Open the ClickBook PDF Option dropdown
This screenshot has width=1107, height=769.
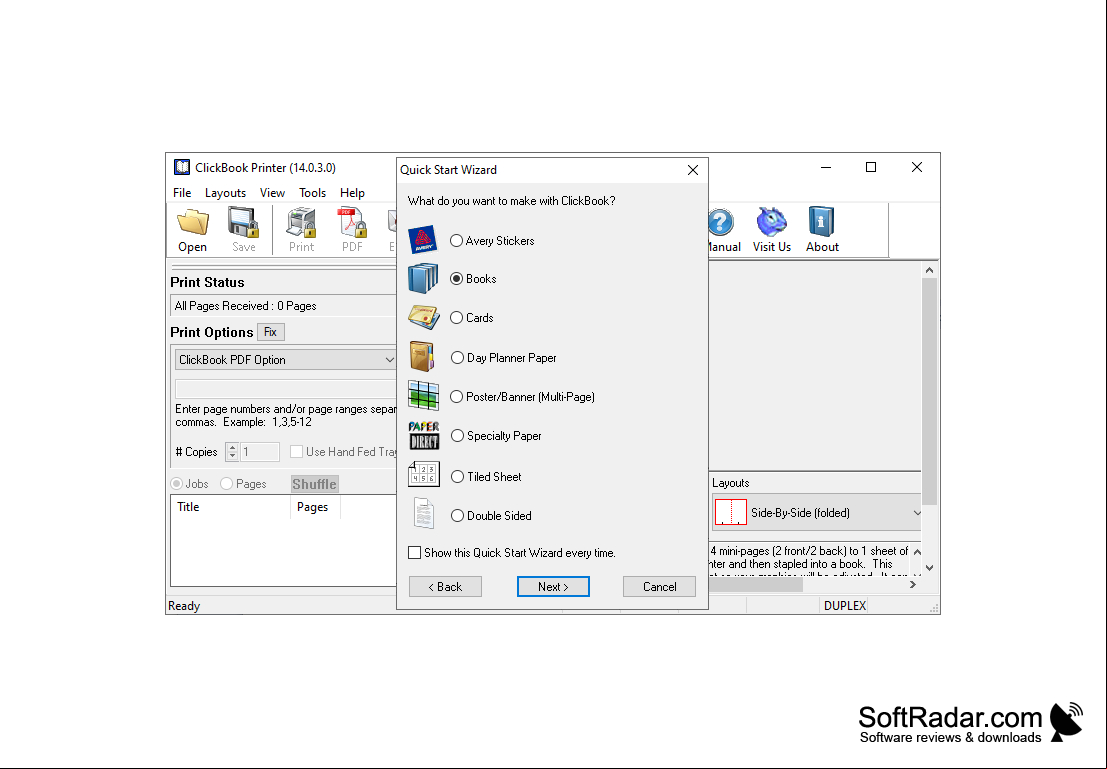pyautogui.click(x=285, y=359)
